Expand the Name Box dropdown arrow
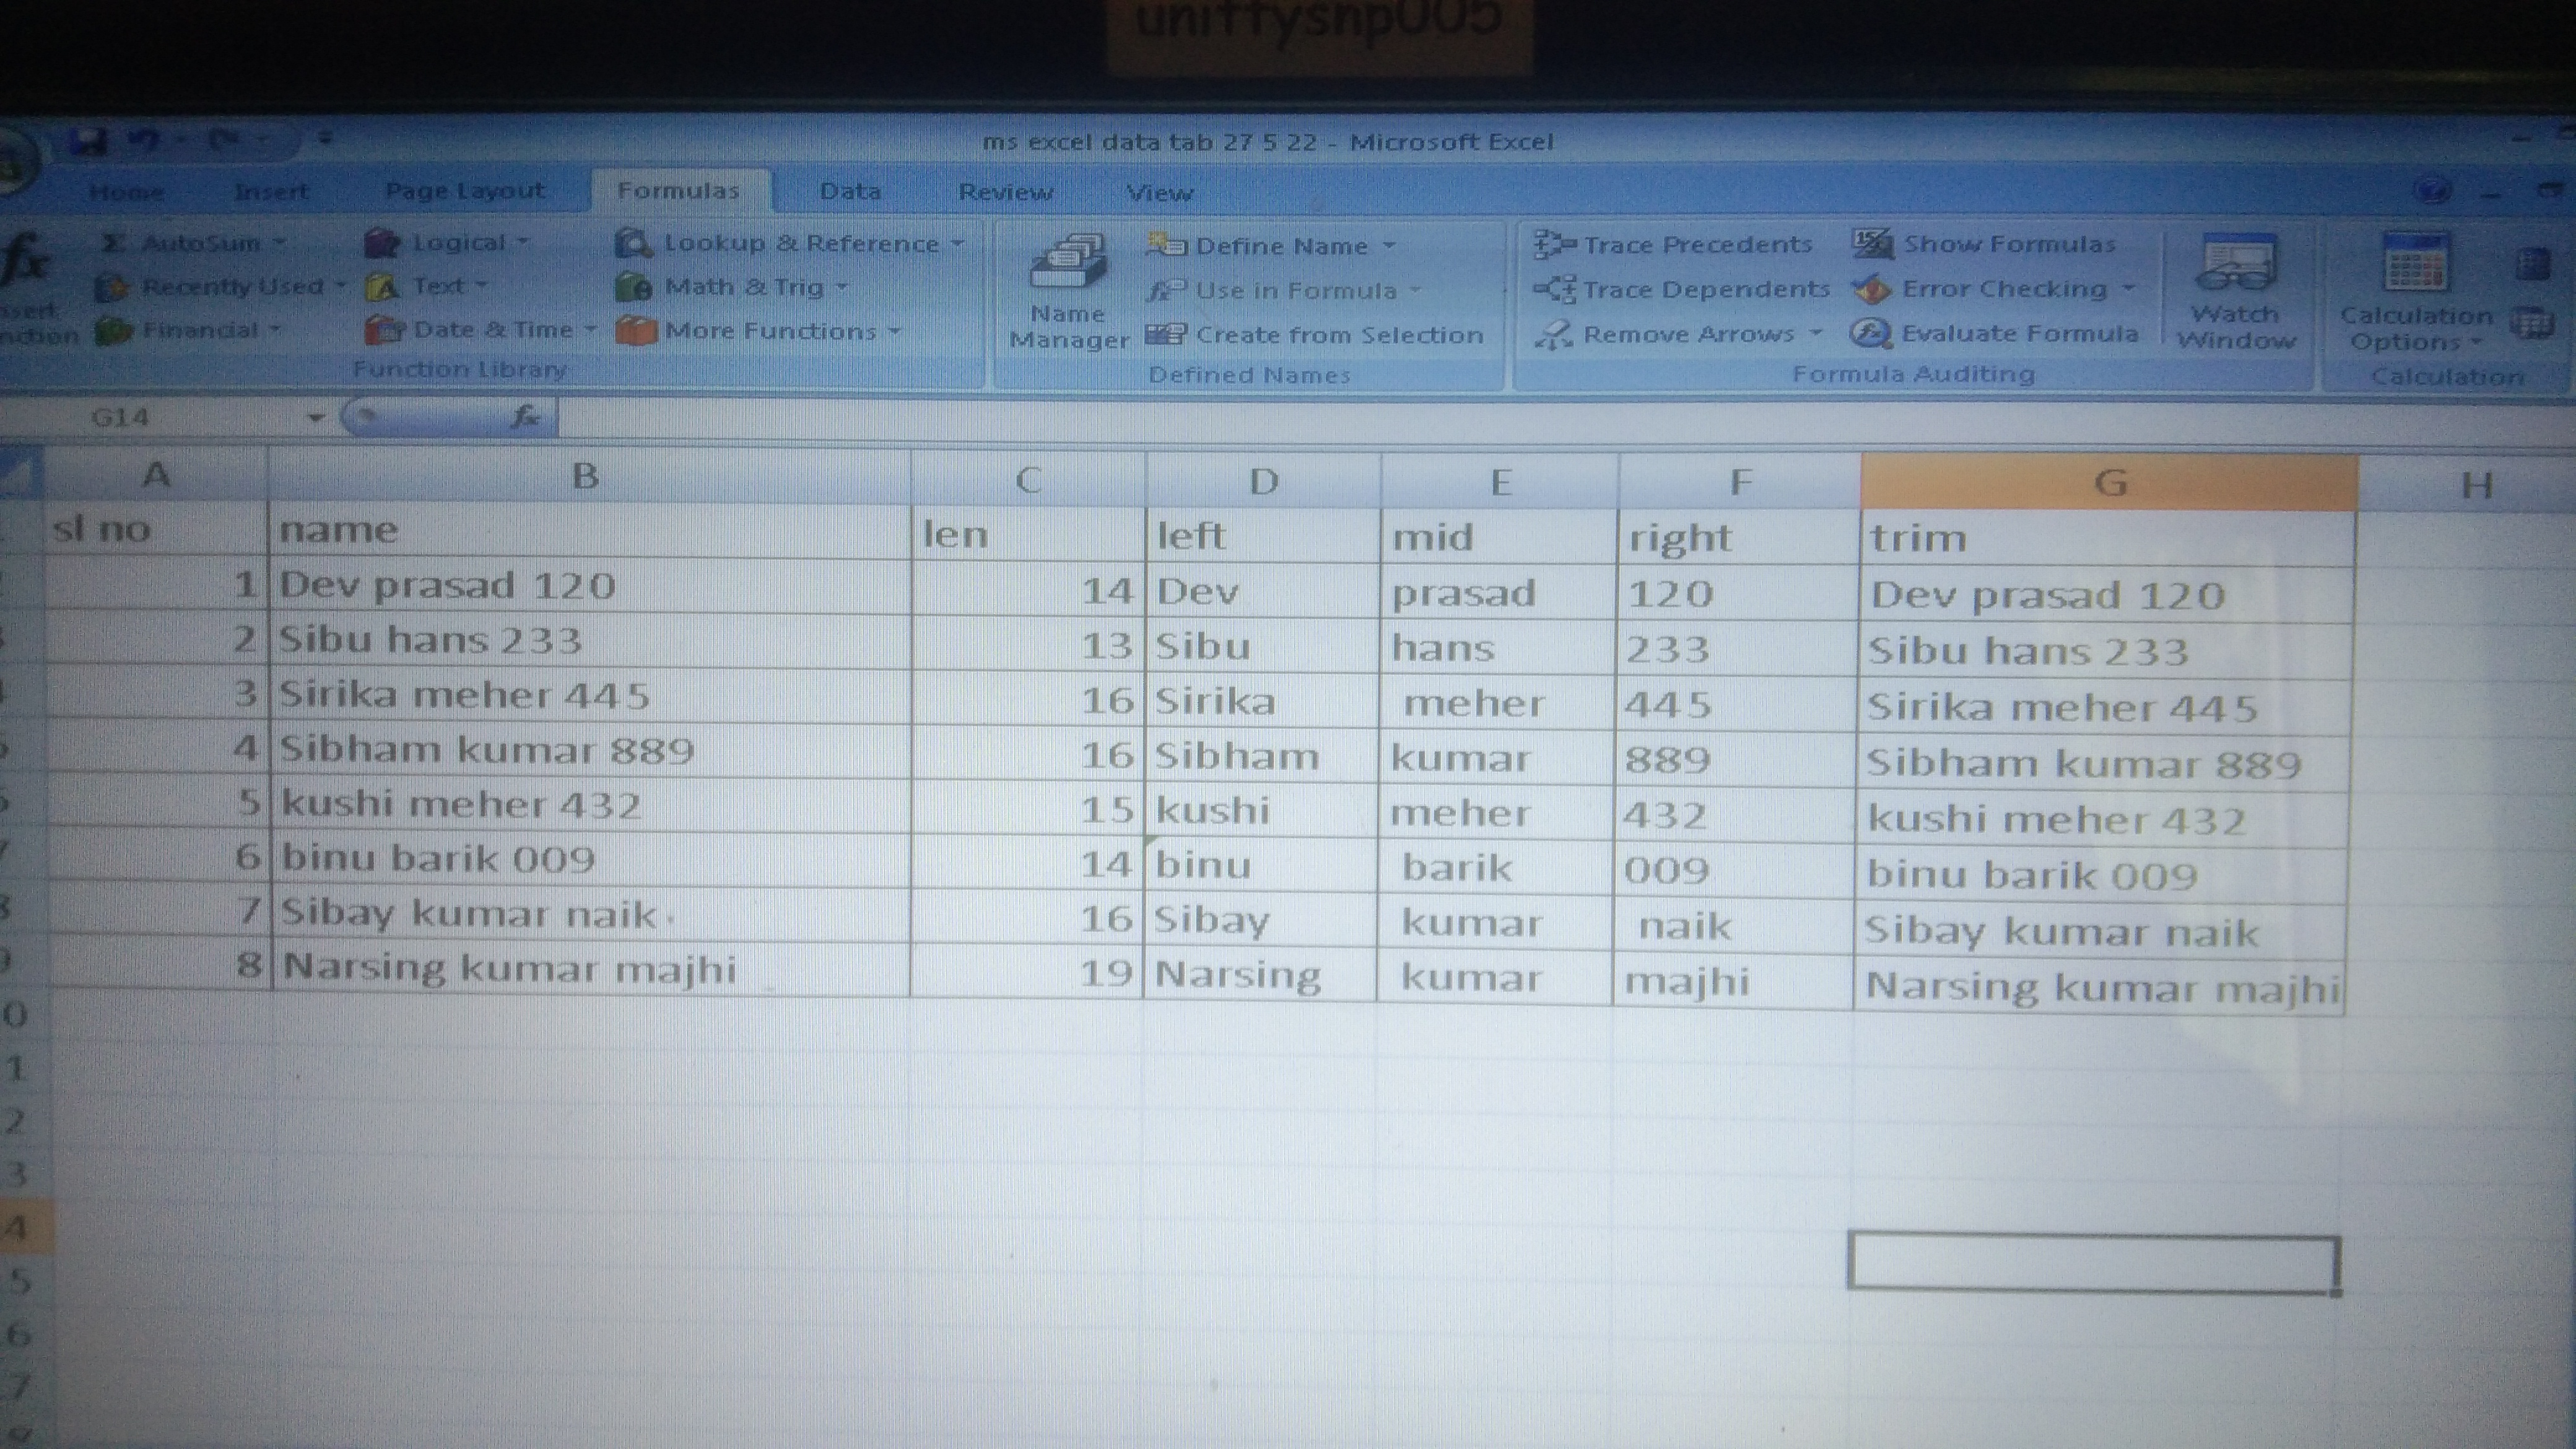2576x1449 pixels. pyautogui.click(x=315, y=417)
